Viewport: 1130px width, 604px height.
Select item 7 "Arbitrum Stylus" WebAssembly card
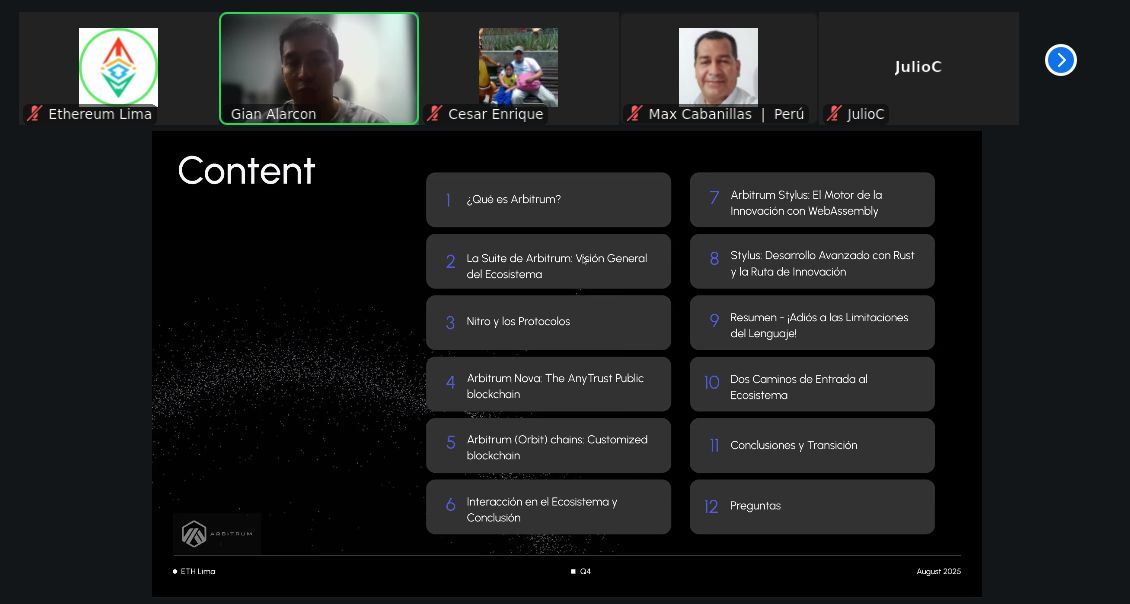(x=812, y=200)
